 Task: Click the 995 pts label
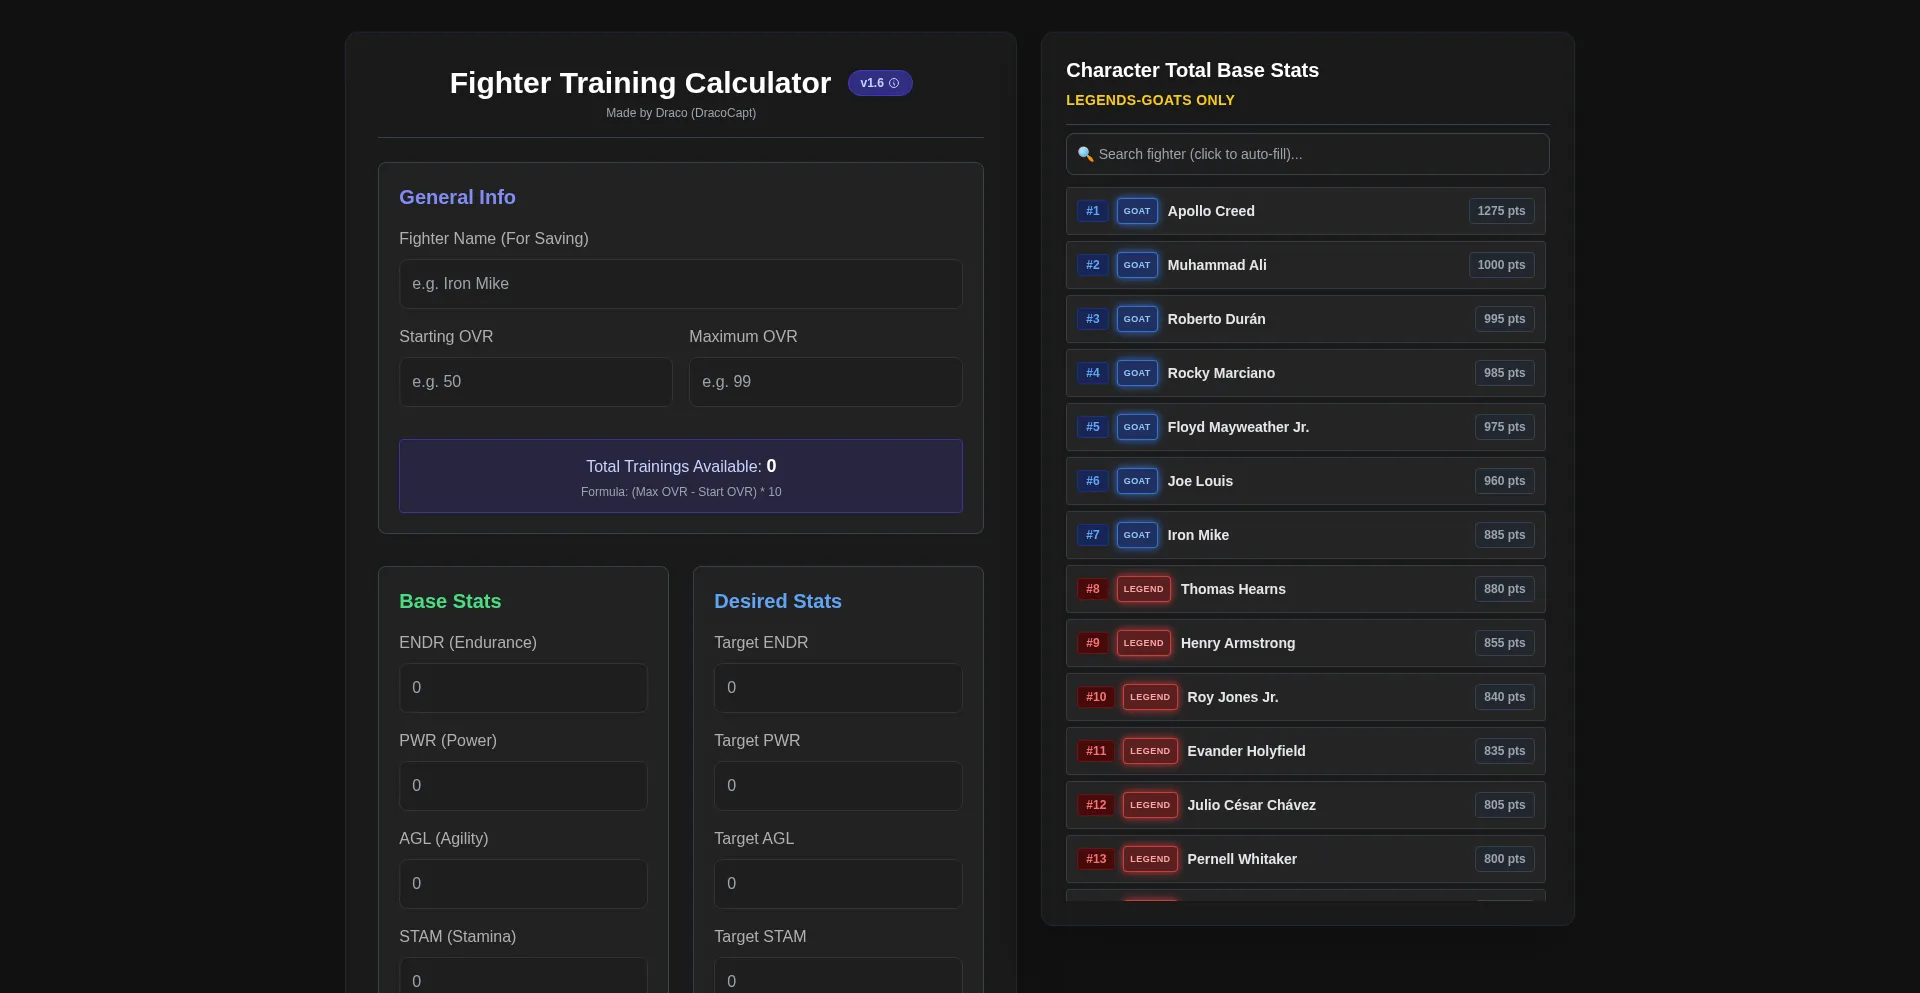(1504, 319)
